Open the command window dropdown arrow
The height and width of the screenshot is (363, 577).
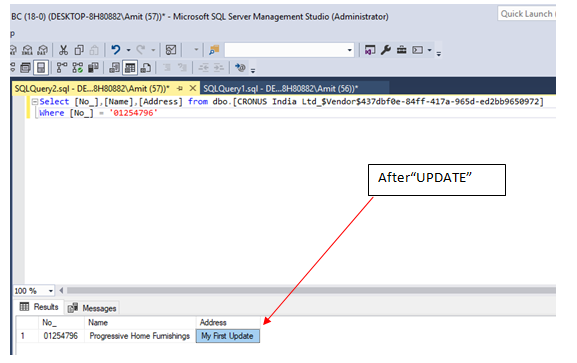tap(429, 50)
